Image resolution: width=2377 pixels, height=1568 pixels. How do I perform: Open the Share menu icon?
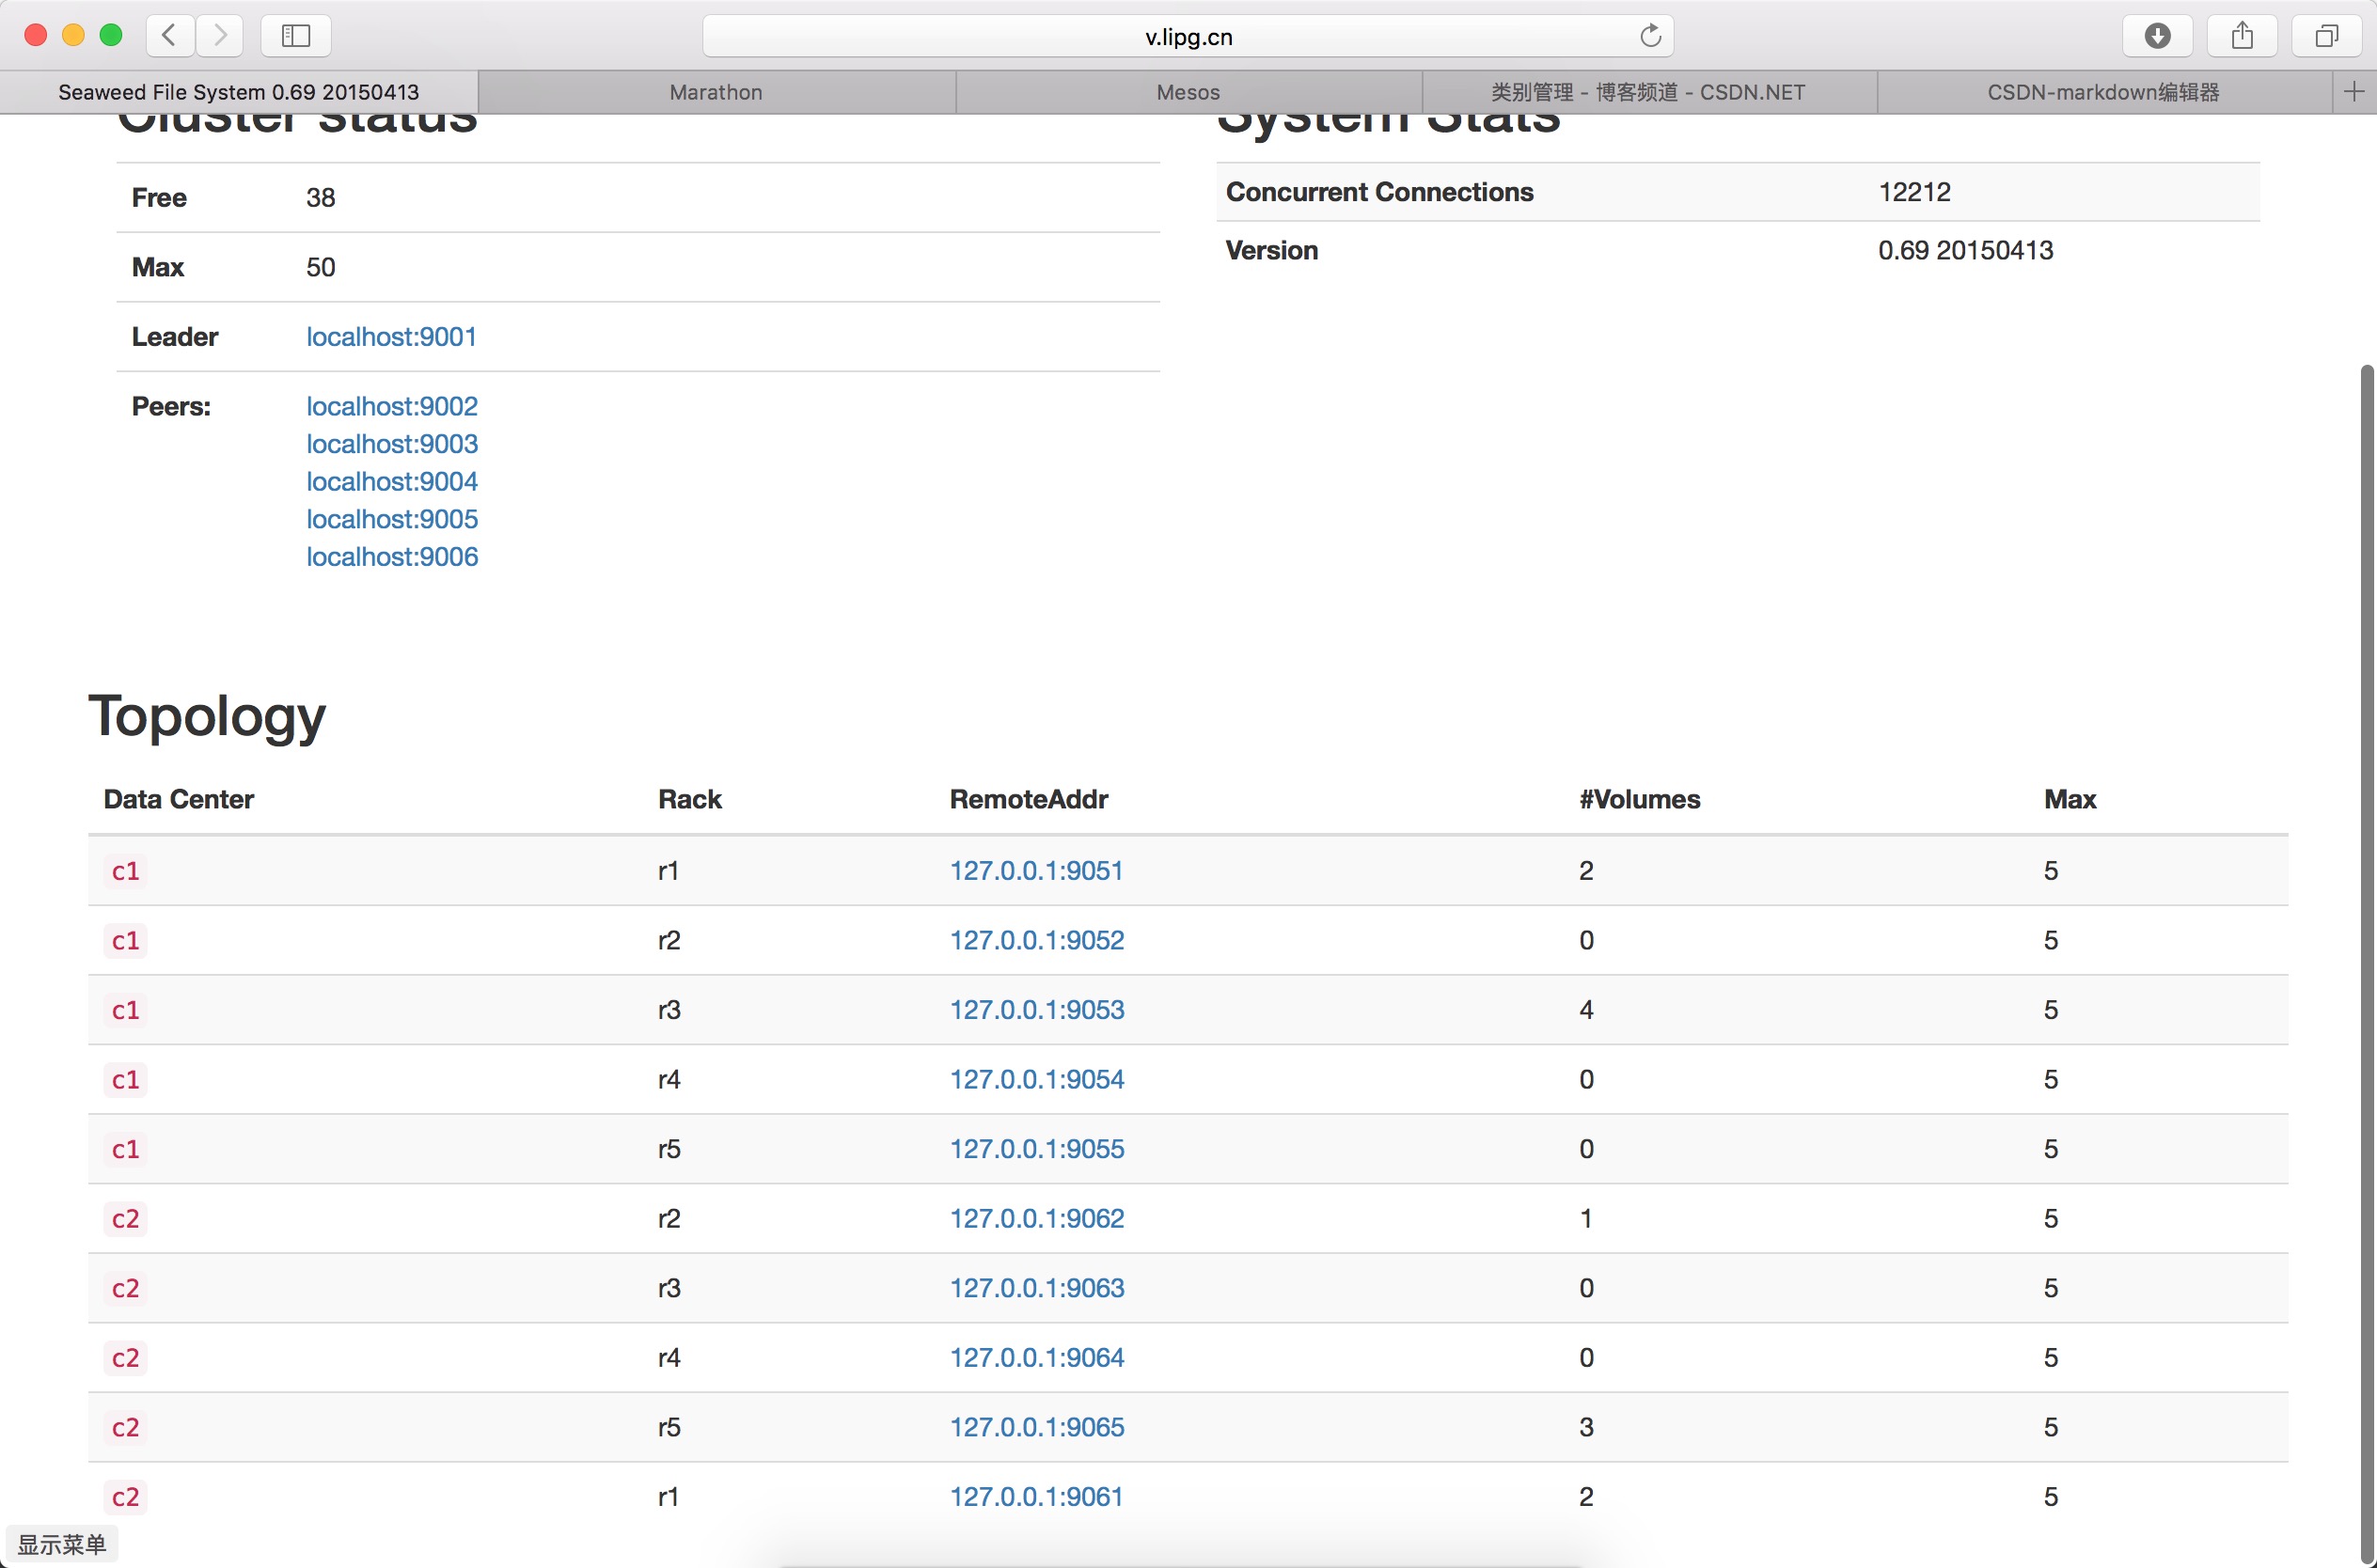pos(2242,36)
